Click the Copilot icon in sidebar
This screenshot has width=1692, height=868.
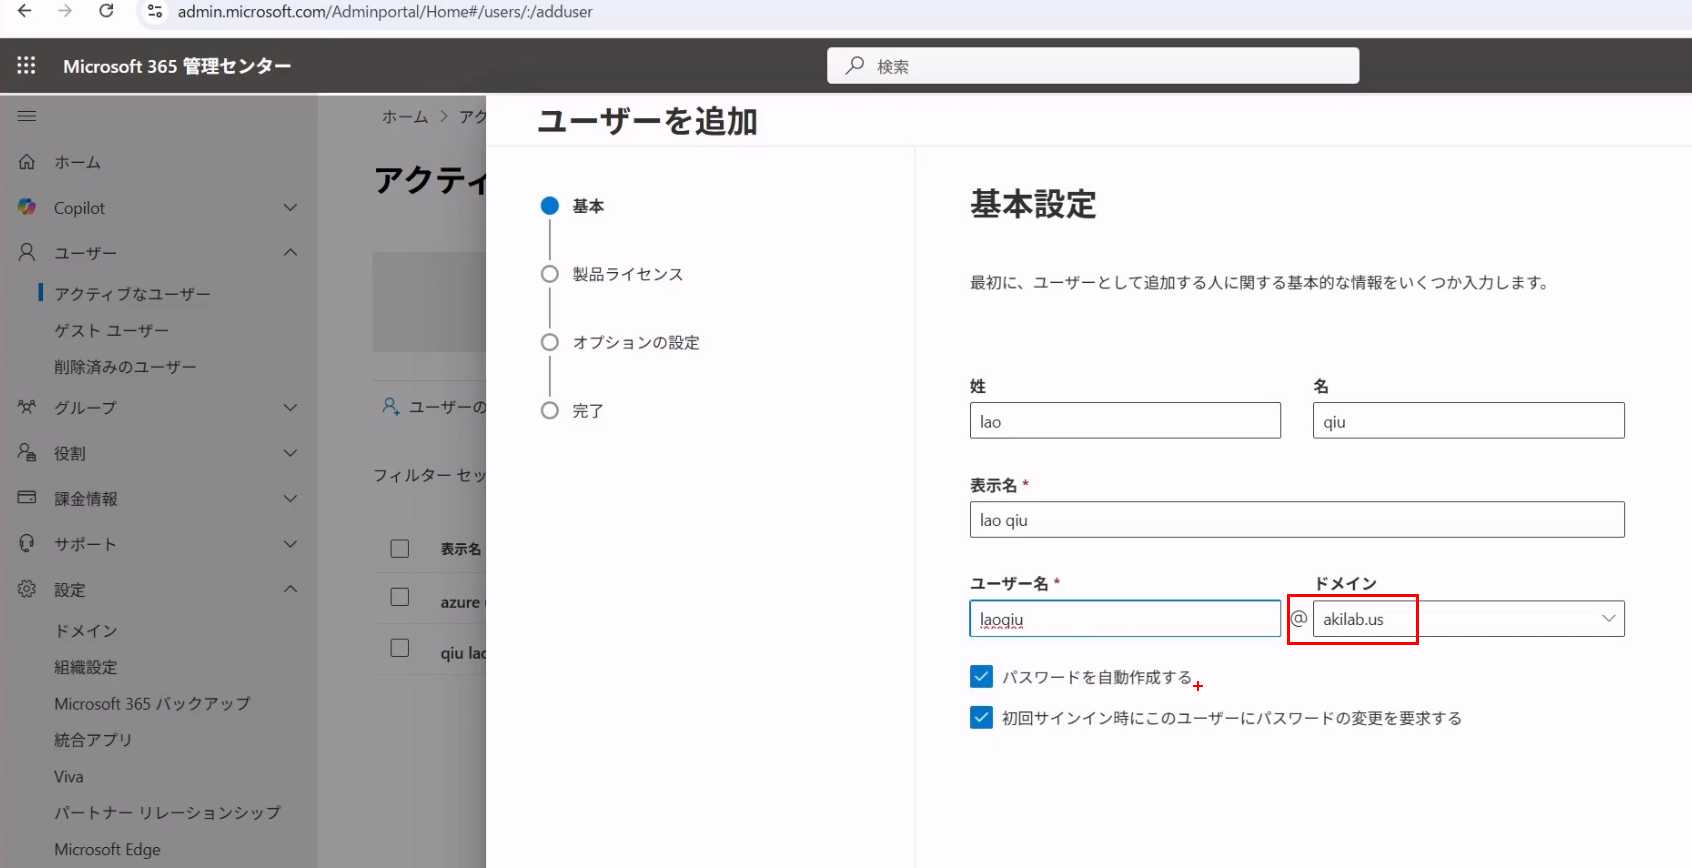27,207
